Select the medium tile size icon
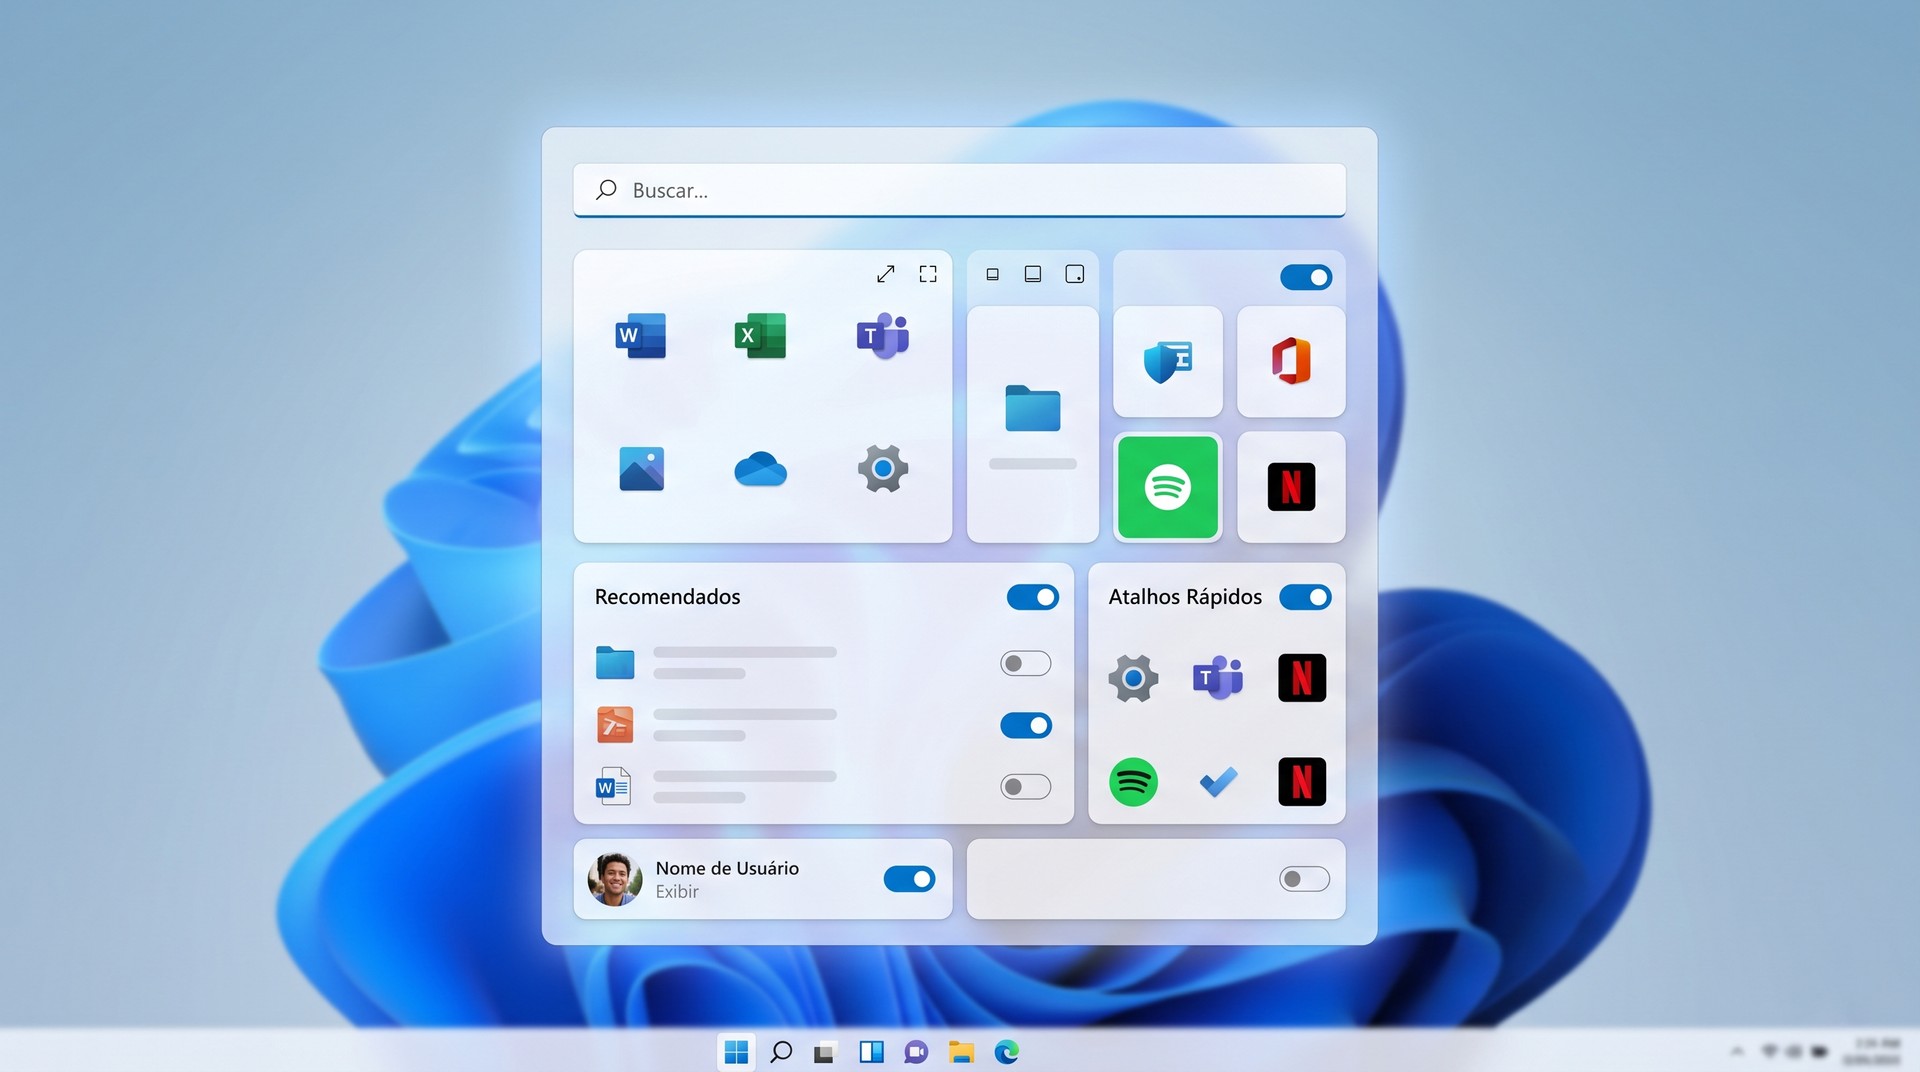The image size is (1920, 1072). pos(1033,274)
